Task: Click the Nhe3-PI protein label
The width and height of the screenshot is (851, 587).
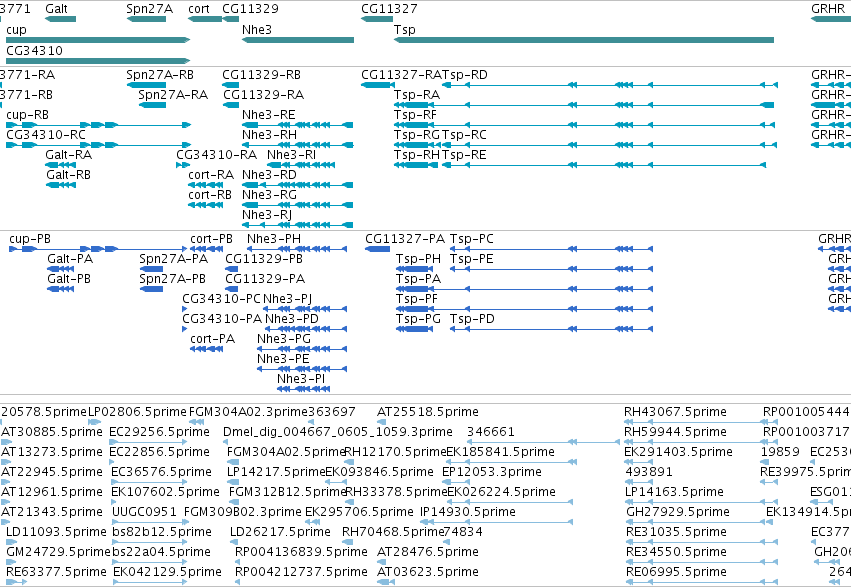Action: point(301,379)
